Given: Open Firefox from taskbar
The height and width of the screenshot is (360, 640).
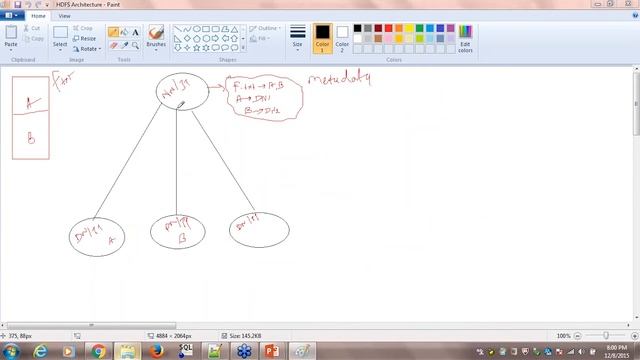Looking at the screenshot, I should 156,351.
